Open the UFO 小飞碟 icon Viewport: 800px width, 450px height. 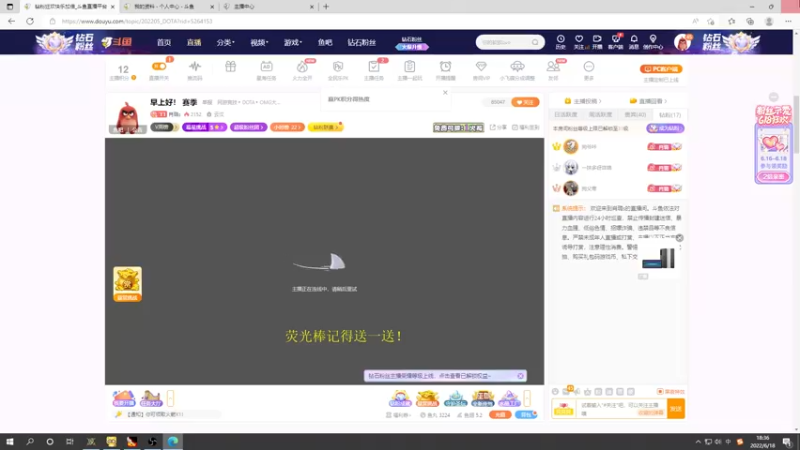click(517, 66)
